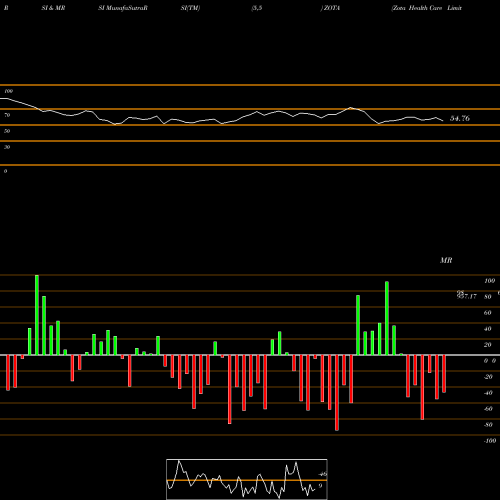Open the mini line chart thumbnail at bottom
The image size is (500, 500).
(x=247, y=479)
